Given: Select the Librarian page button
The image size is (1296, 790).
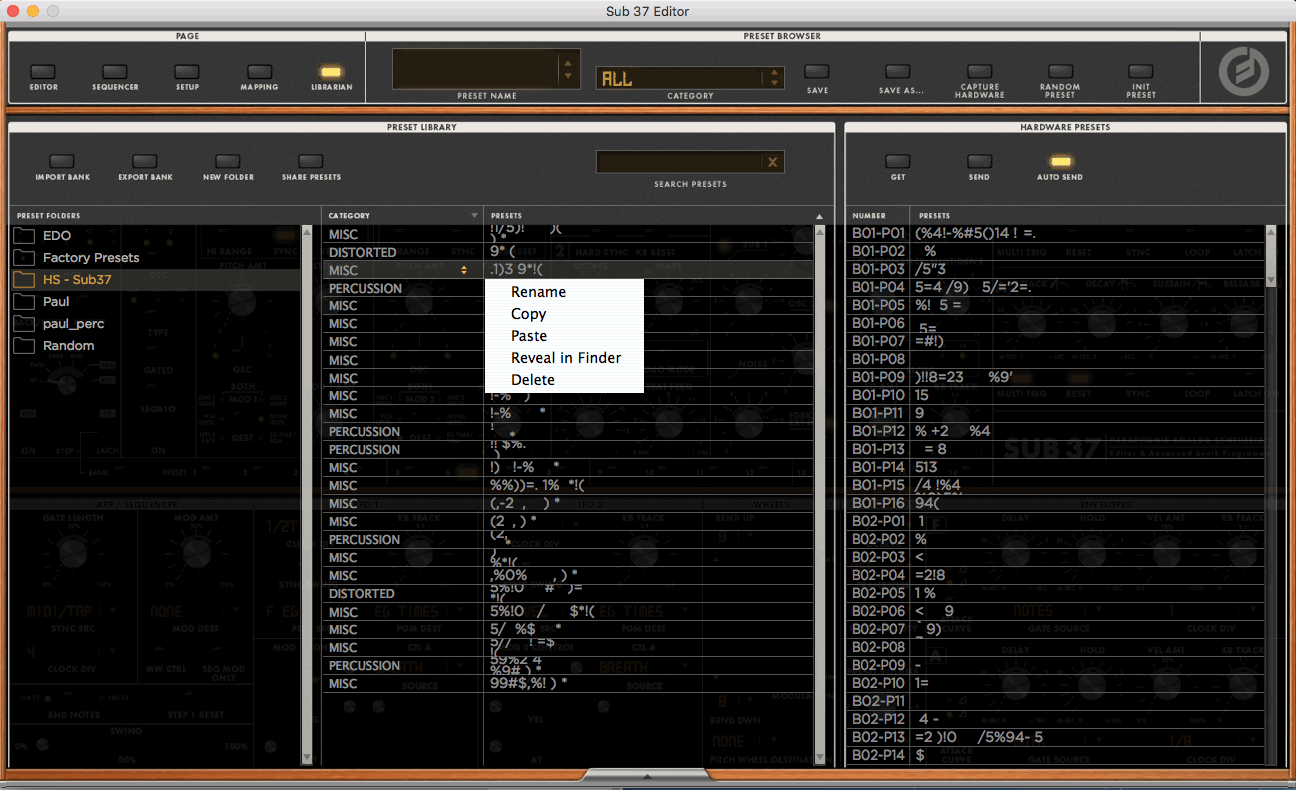Looking at the screenshot, I should click(331, 72).
